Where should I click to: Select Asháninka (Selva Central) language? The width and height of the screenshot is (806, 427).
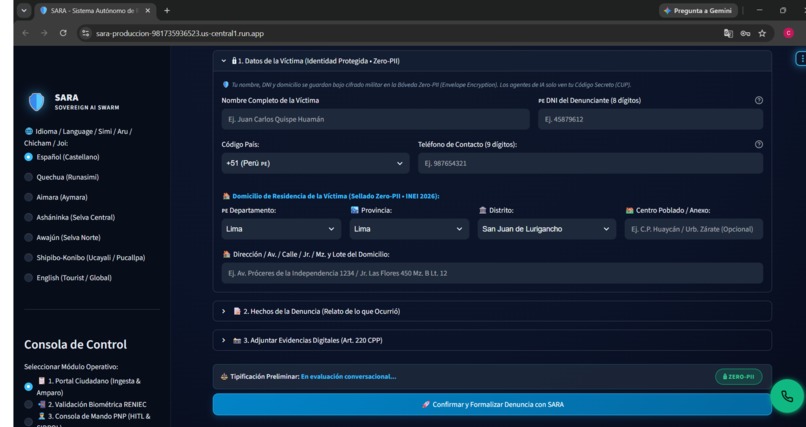(x=69, y=217)
